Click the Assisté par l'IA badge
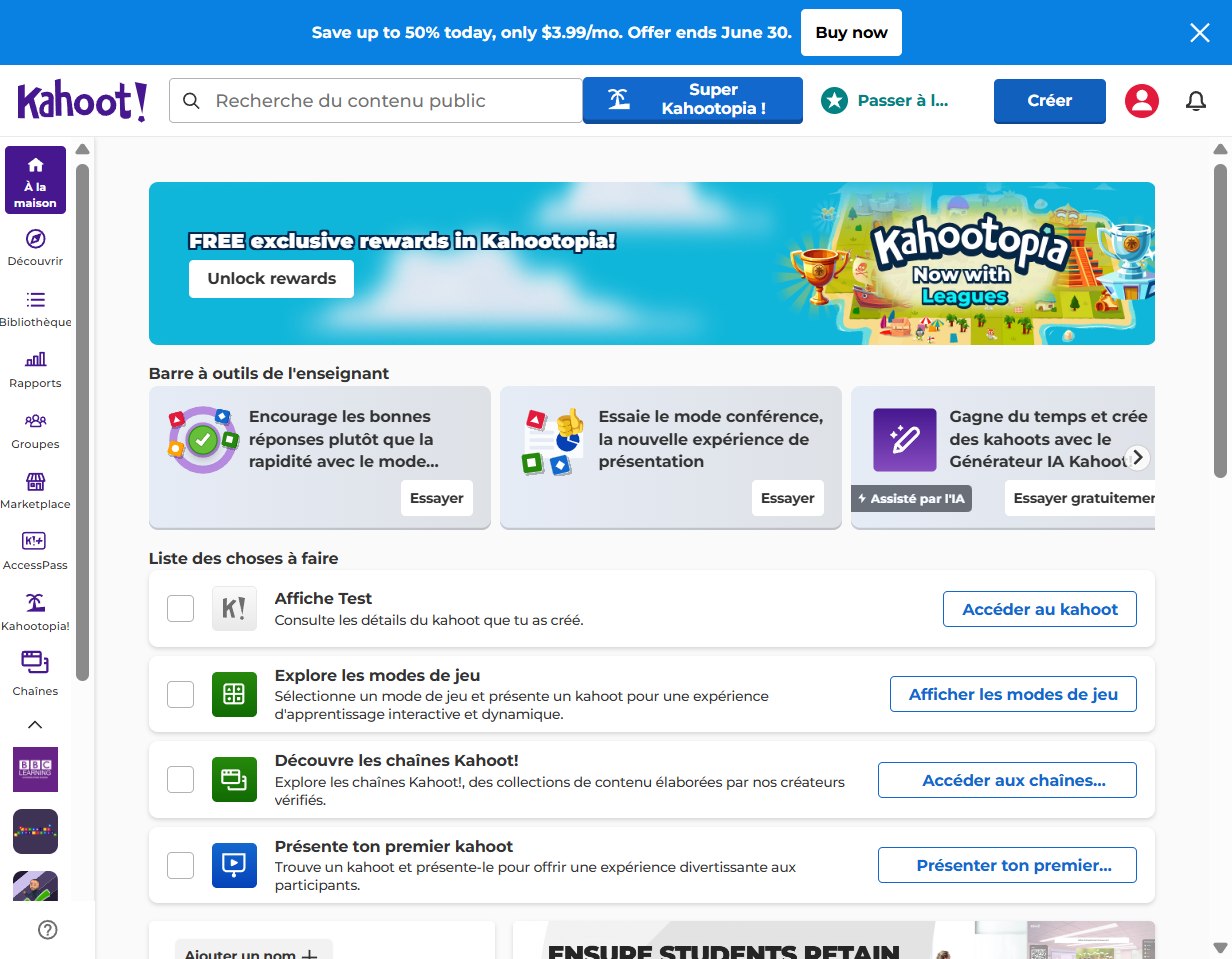 tap(912, 498)
